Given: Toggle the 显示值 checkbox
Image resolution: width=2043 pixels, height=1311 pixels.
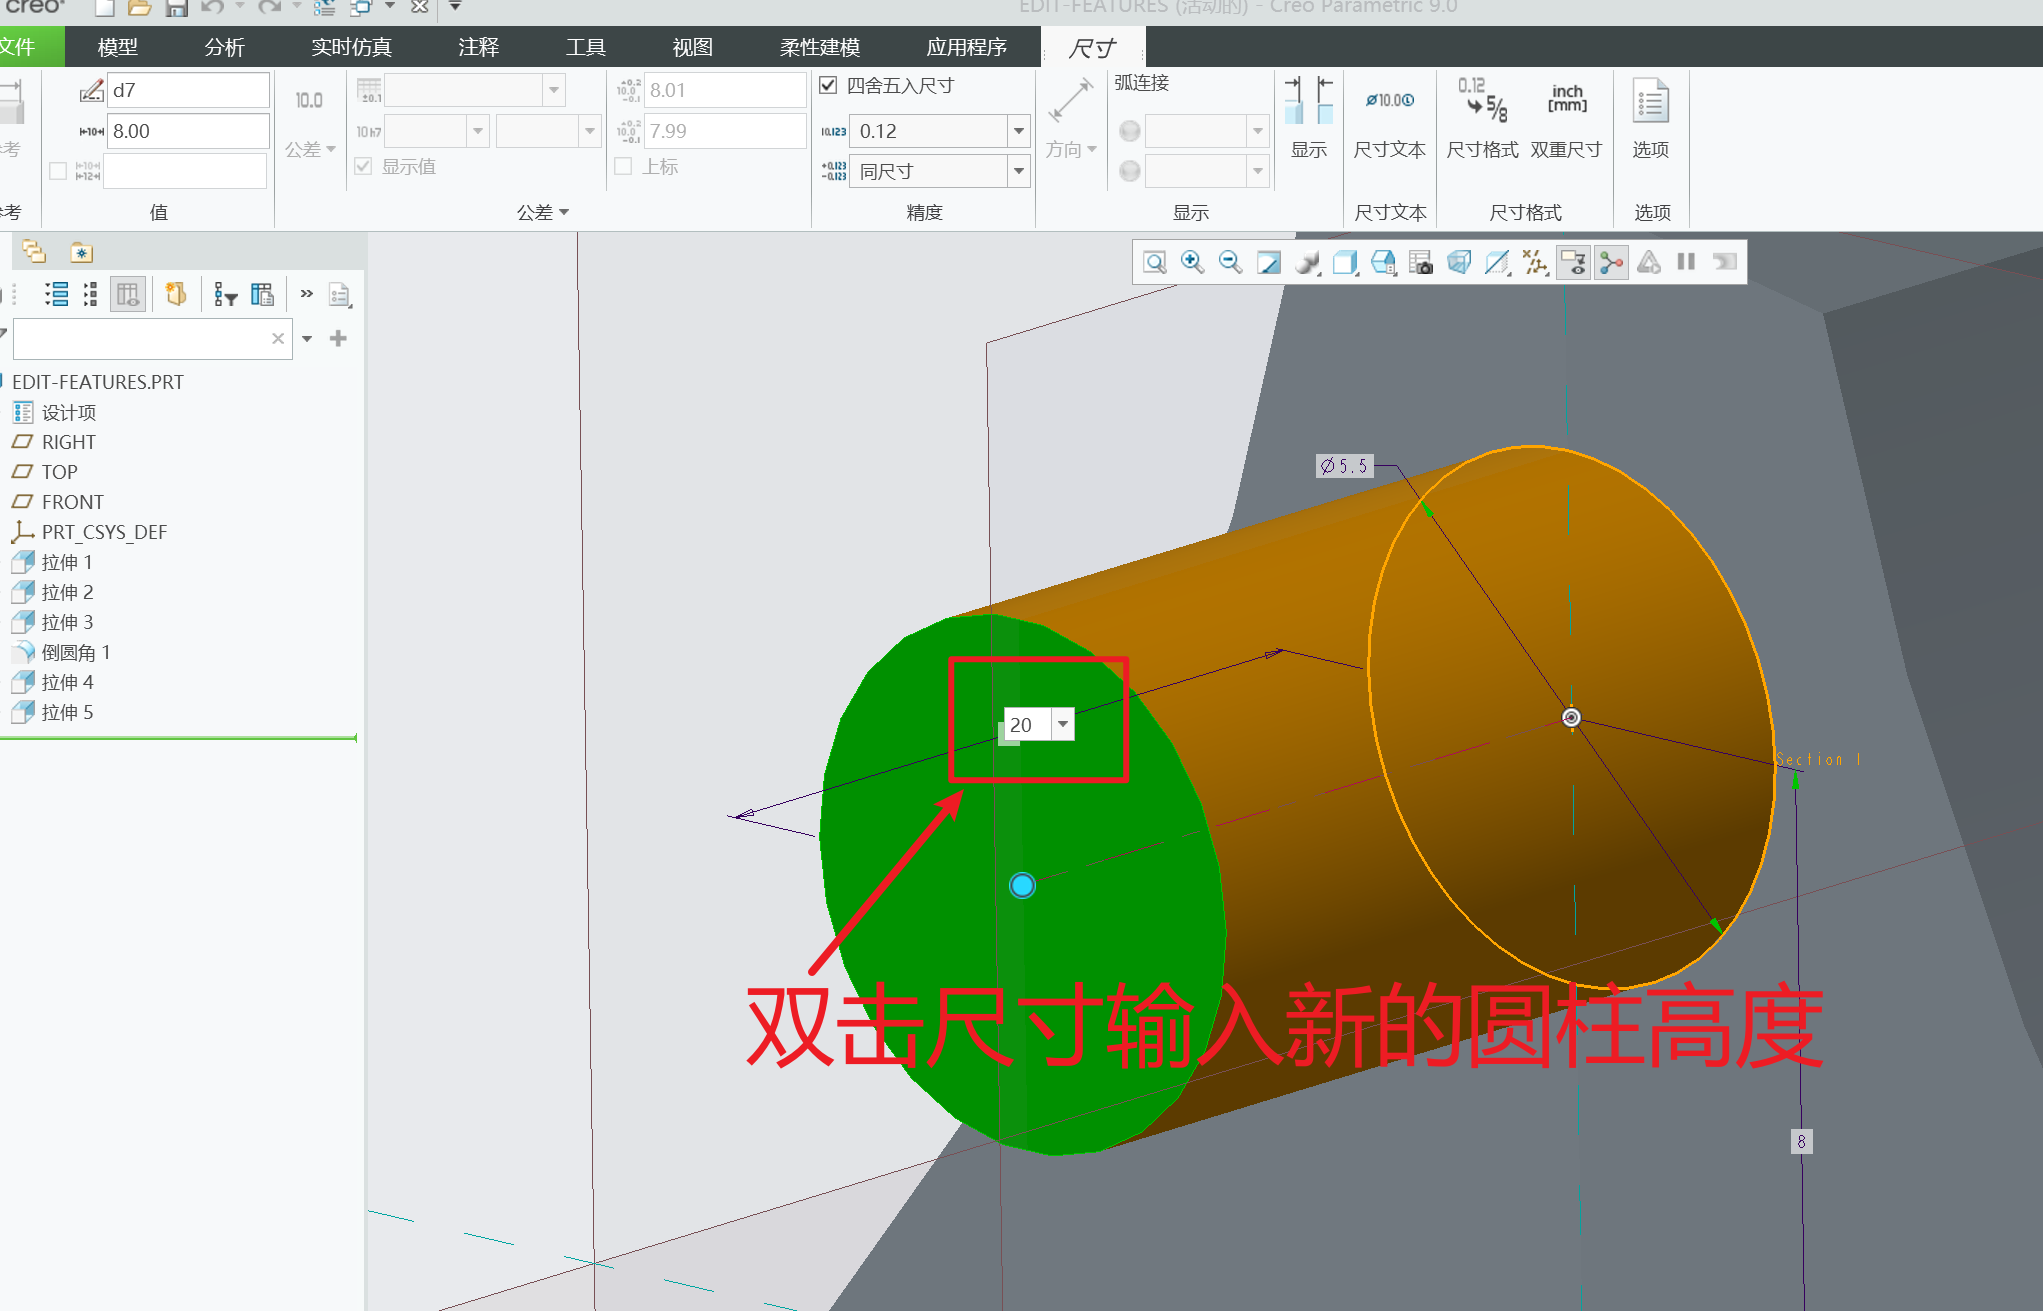Looking at the screenshot, I should point(363,166).
